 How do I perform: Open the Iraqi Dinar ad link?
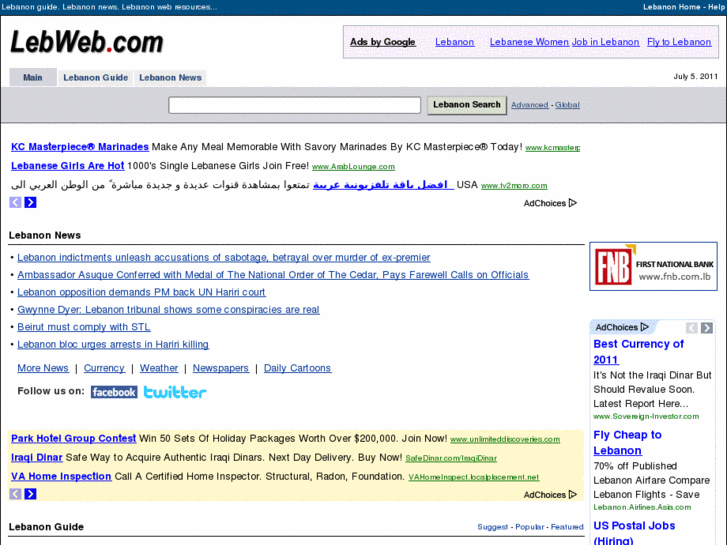(x=37, y=457)
